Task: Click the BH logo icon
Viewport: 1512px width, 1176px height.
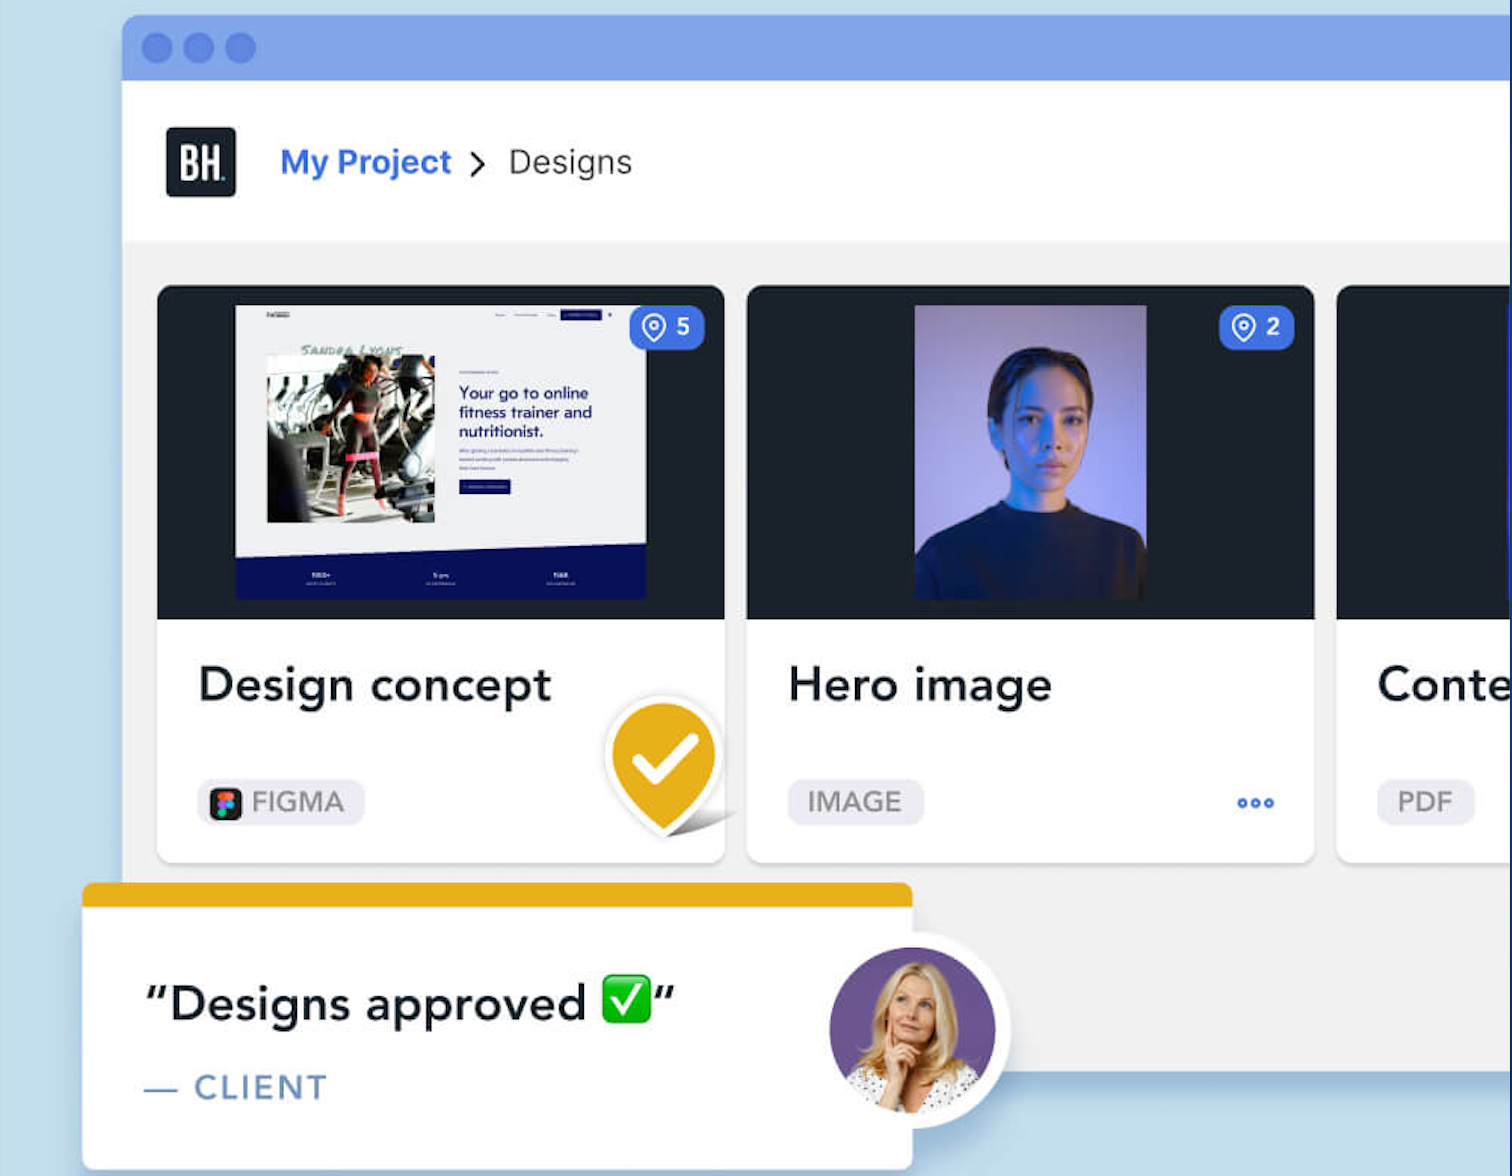Action: [200, 162]
